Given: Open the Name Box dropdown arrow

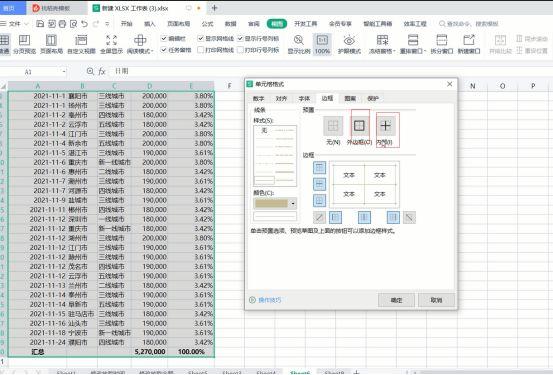Looking at the screenshot, I should click(64, 72).
